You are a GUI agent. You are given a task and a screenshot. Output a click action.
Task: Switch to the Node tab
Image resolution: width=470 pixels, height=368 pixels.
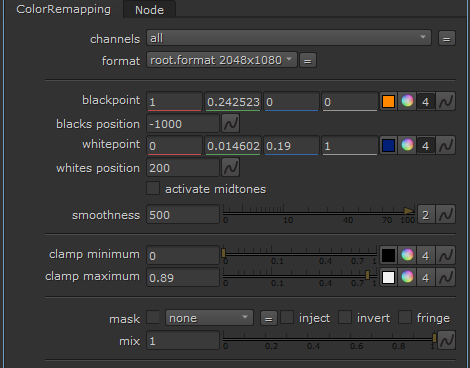tap(149, 10)
